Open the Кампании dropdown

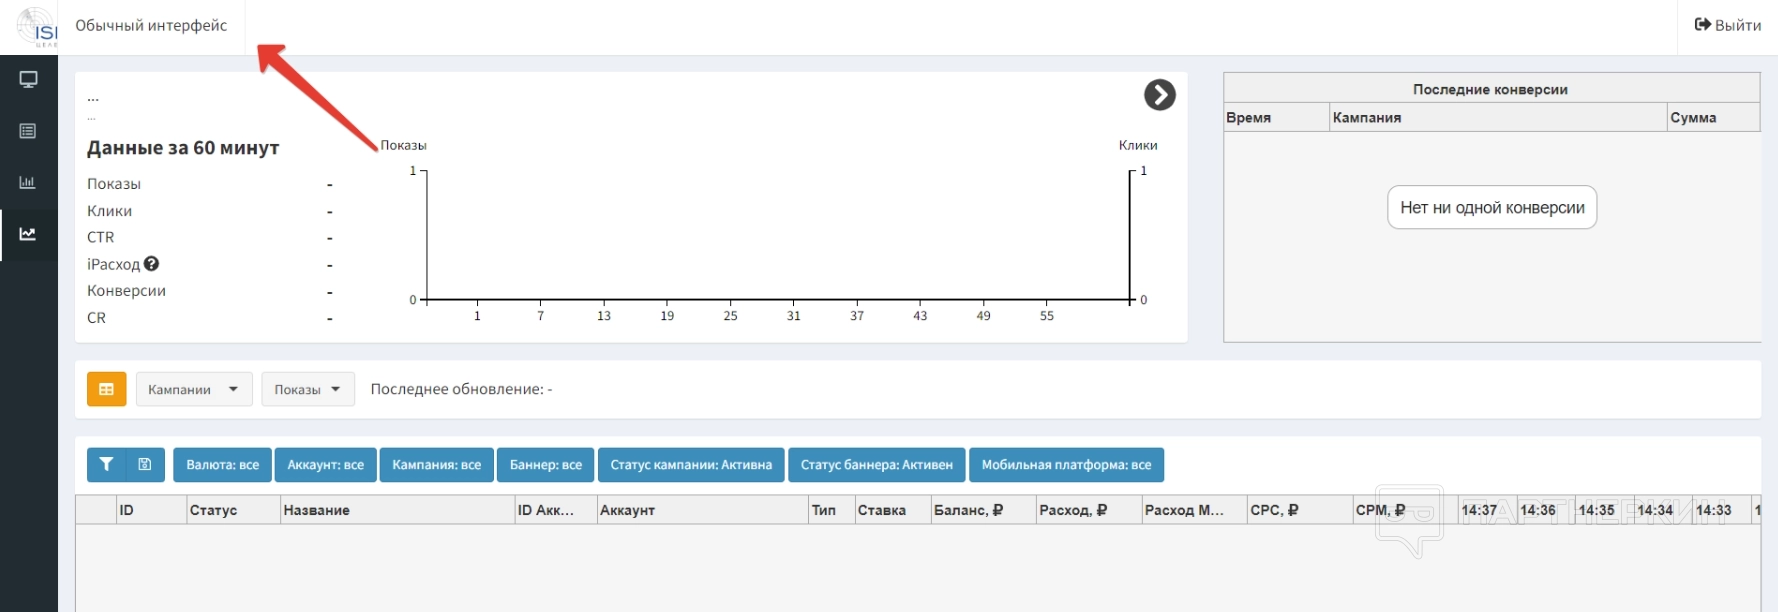pyautogui.click(x=193, y=389)
